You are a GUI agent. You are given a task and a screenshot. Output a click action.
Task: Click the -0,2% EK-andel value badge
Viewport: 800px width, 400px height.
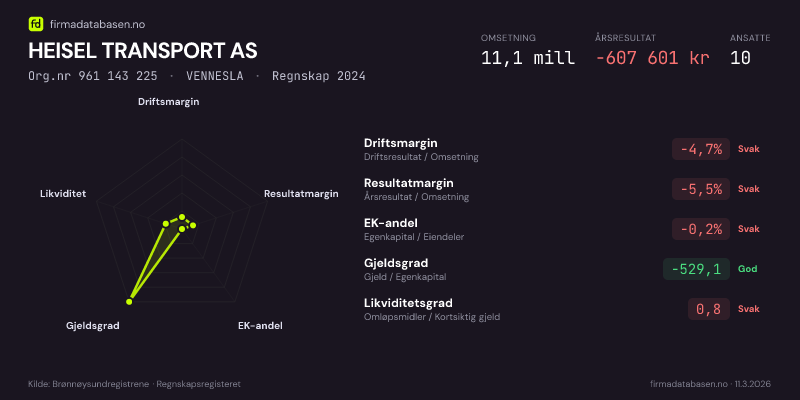point(700,229)
